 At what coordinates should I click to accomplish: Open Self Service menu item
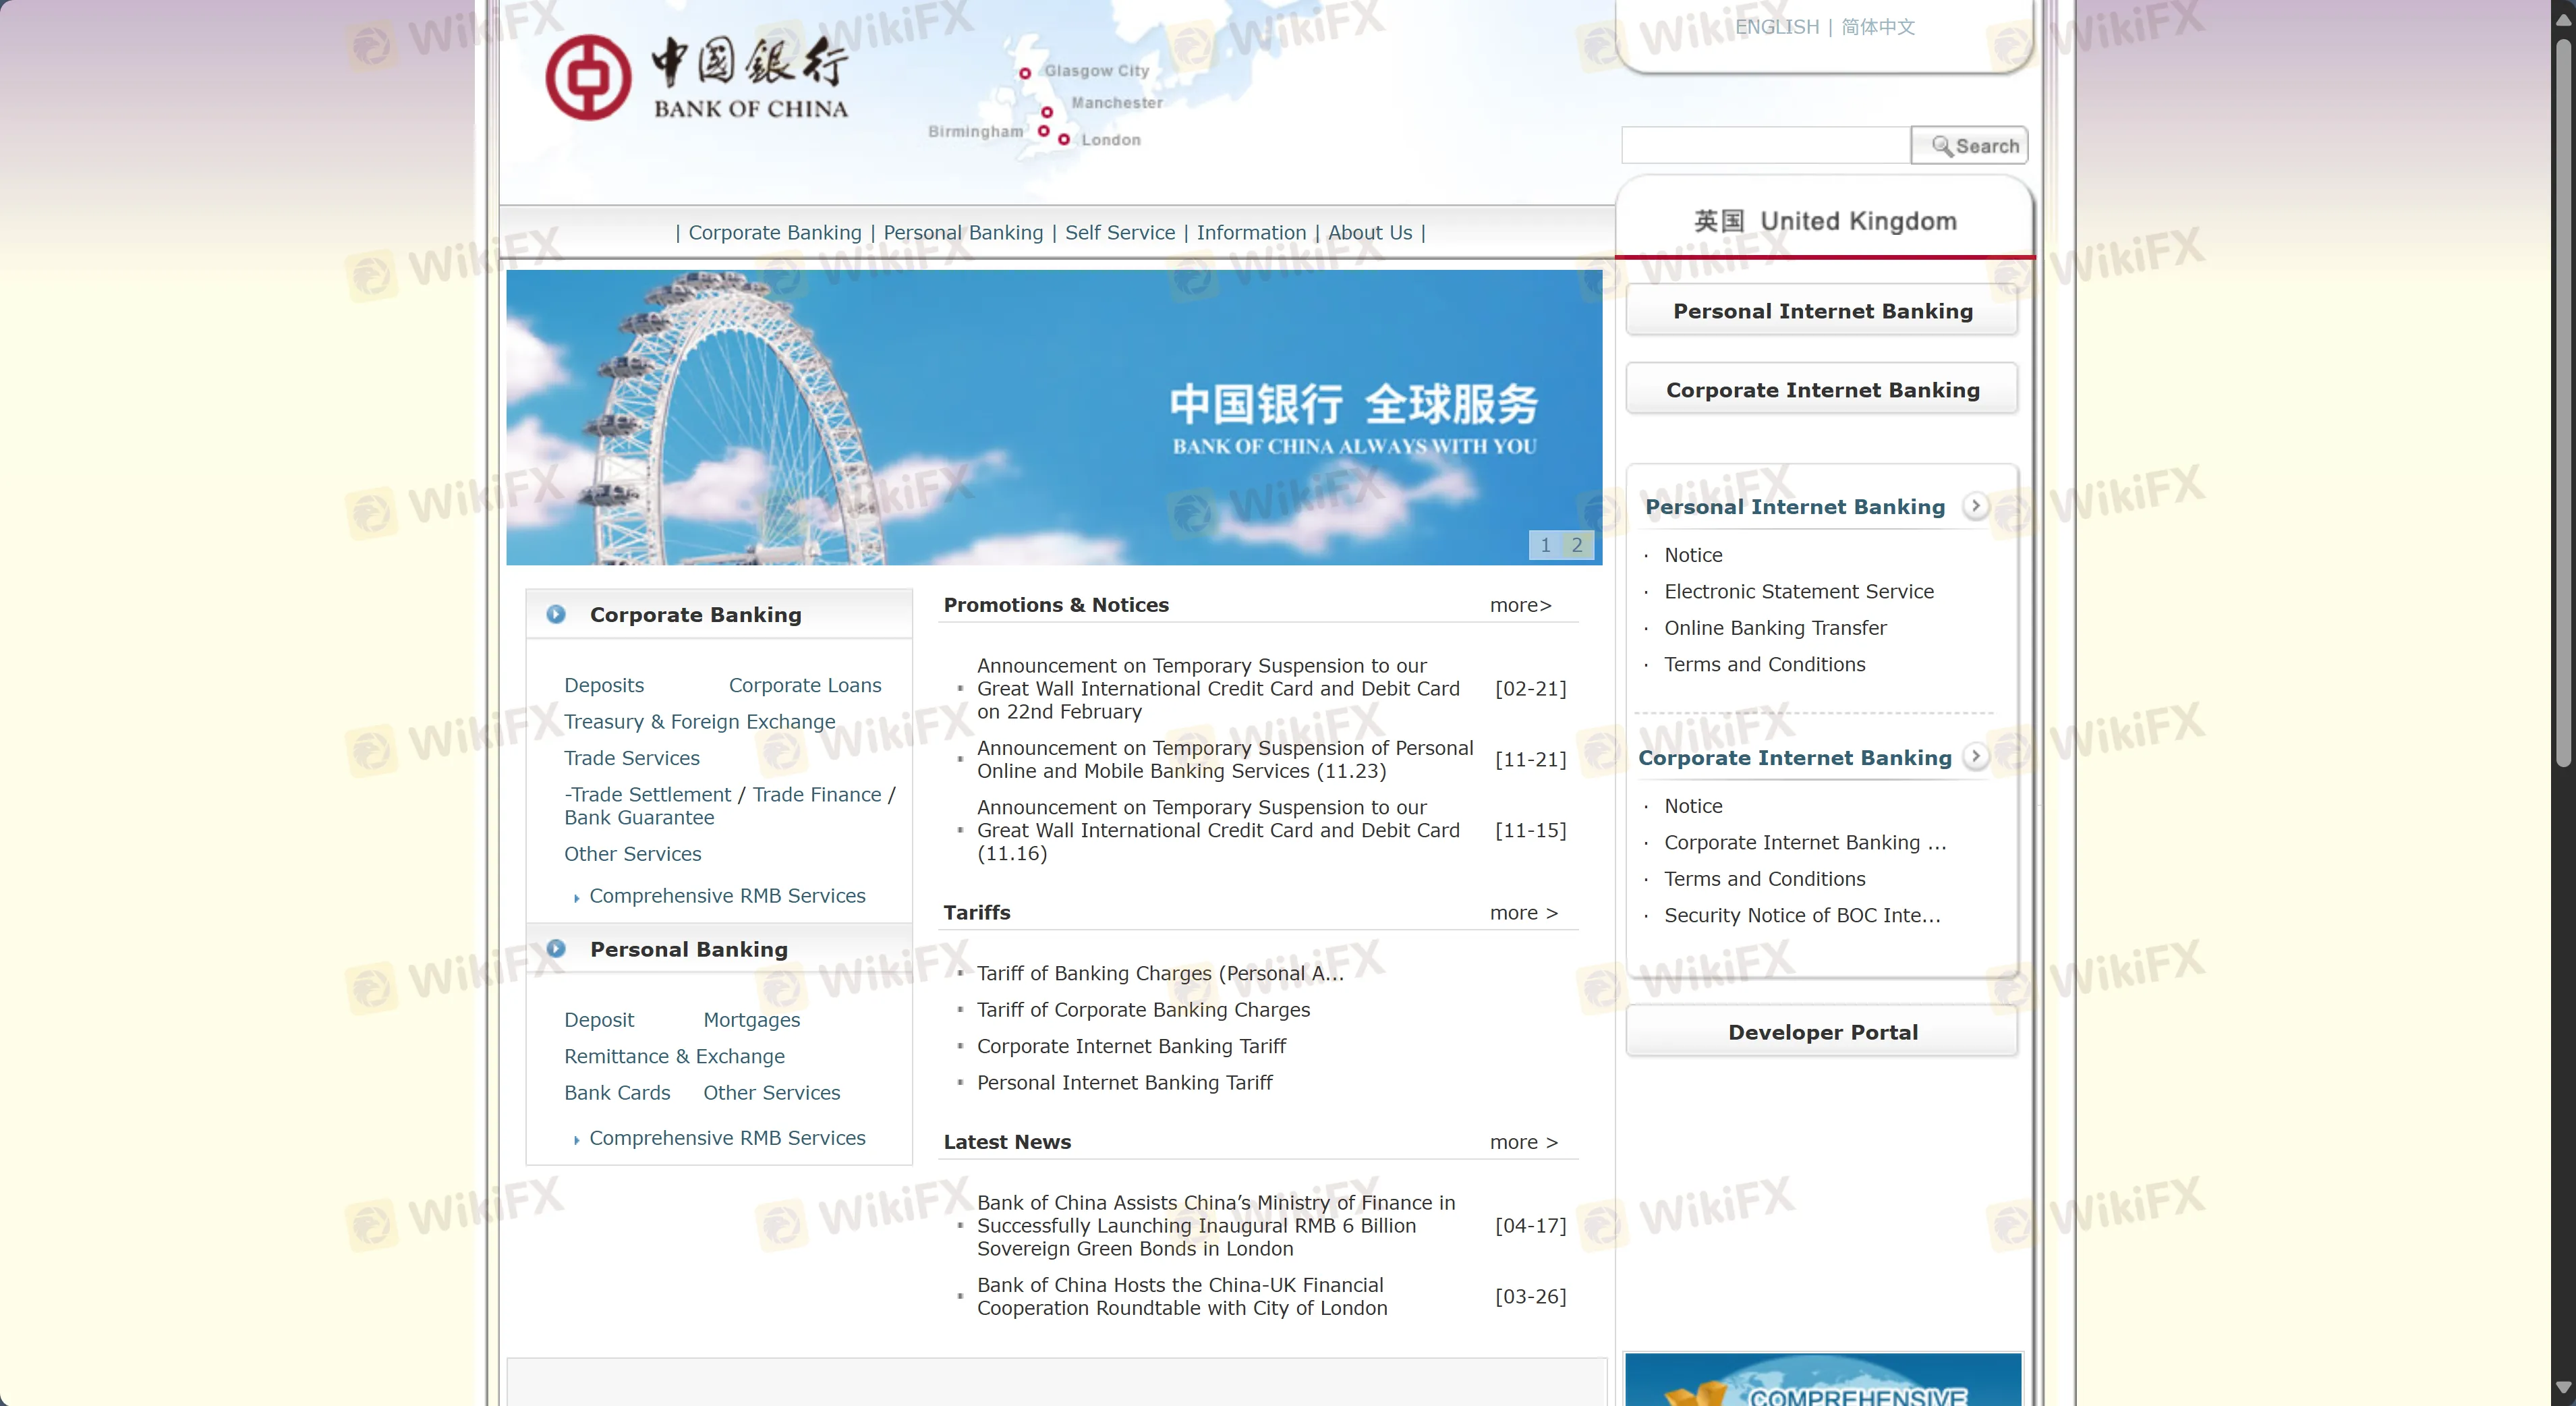(1119, 233)
